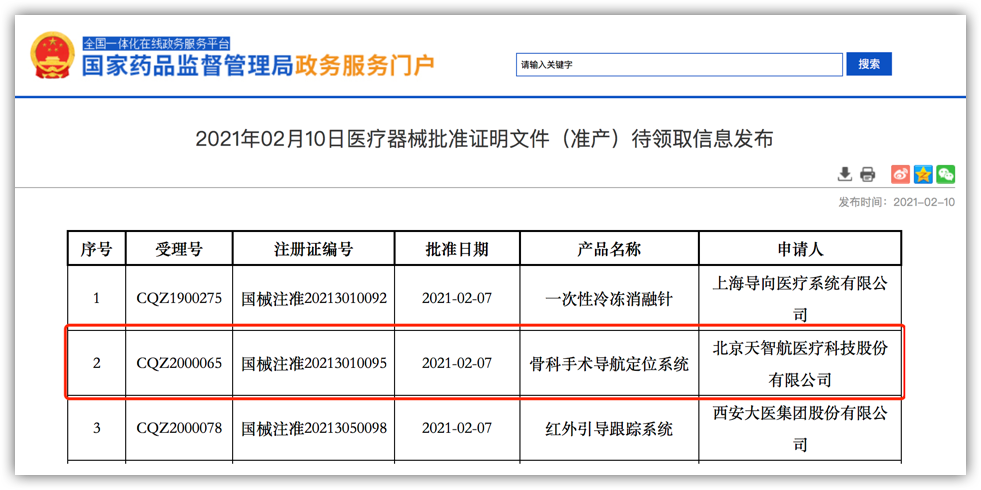Click the 批准日期 column header
The image size is (981, 490).
pos(457,249)
